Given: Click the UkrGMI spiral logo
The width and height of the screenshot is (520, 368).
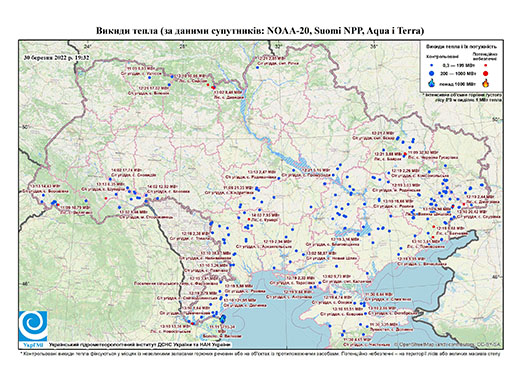Looking at the screenshot, I should click(33, 326).
